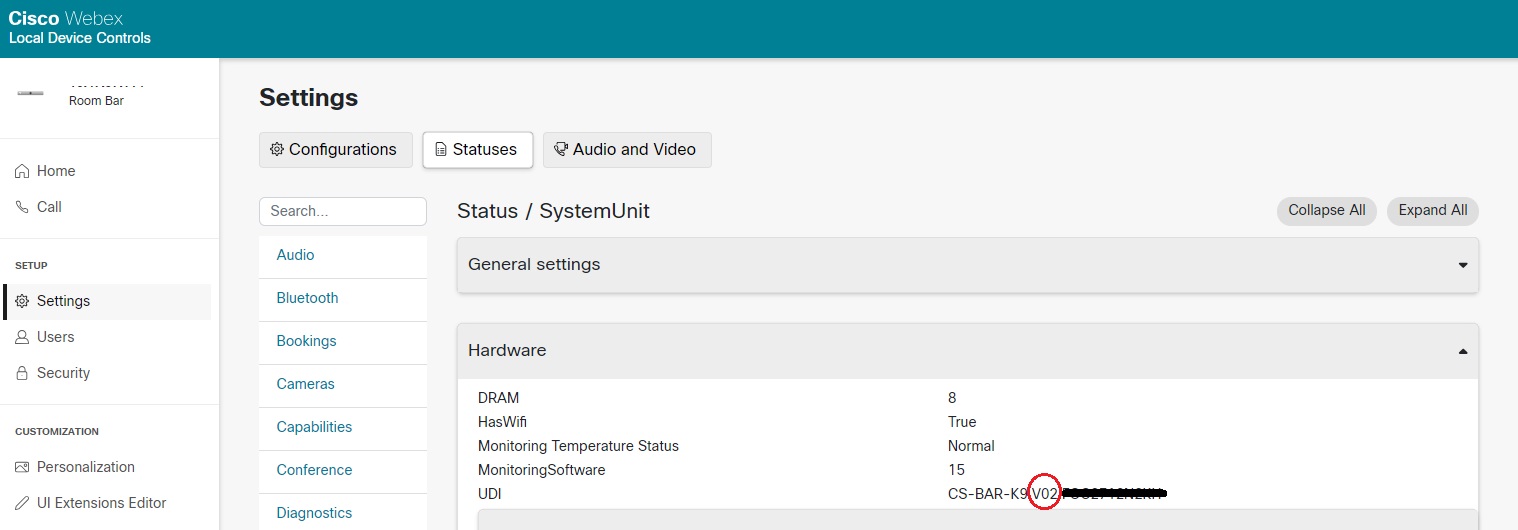Expand the General settings section

click(x=1462, y=265)
